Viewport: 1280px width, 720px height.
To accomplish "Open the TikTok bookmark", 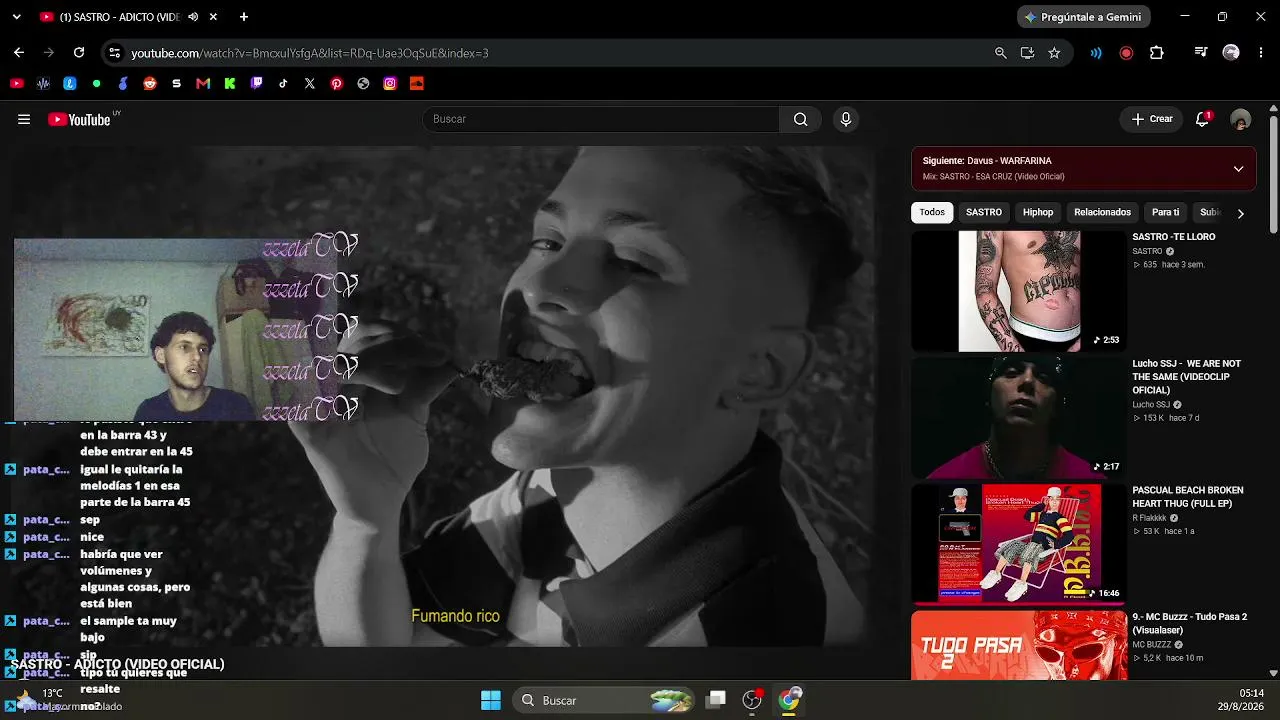I will point(283,84).
